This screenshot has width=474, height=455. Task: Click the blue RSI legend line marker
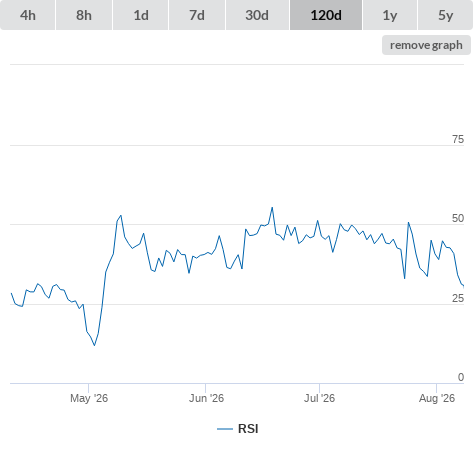225,429
